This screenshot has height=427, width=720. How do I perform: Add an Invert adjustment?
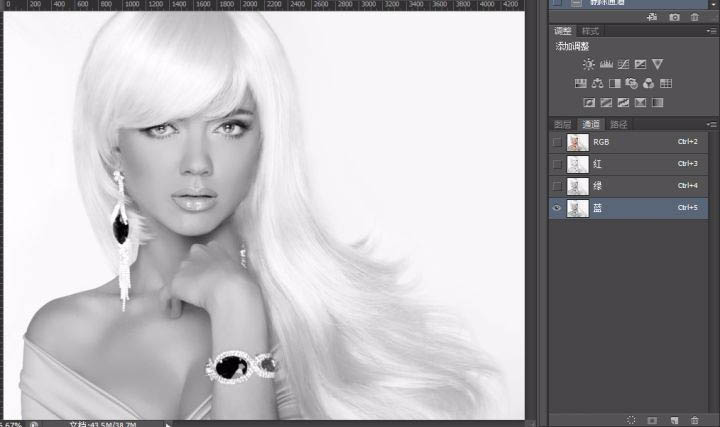589,102
